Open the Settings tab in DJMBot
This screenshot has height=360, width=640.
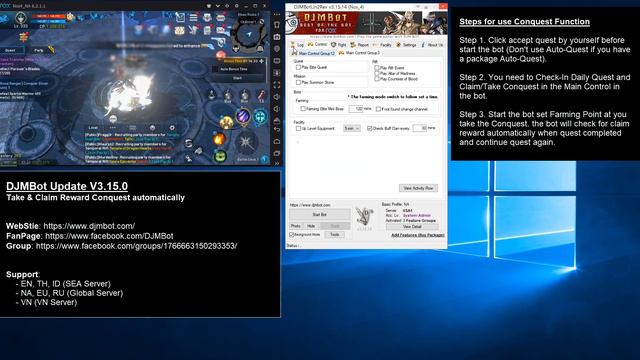(406, 45)
